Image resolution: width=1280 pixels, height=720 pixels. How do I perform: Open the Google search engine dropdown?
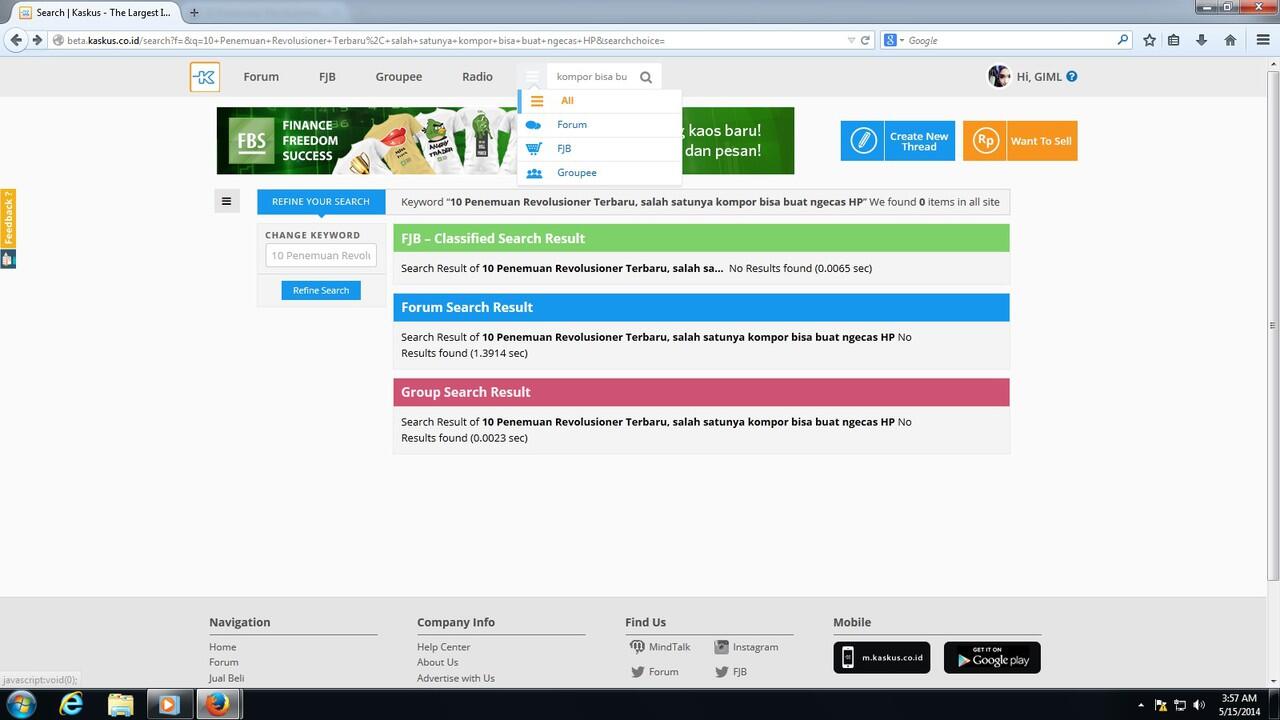click(894, 41)
